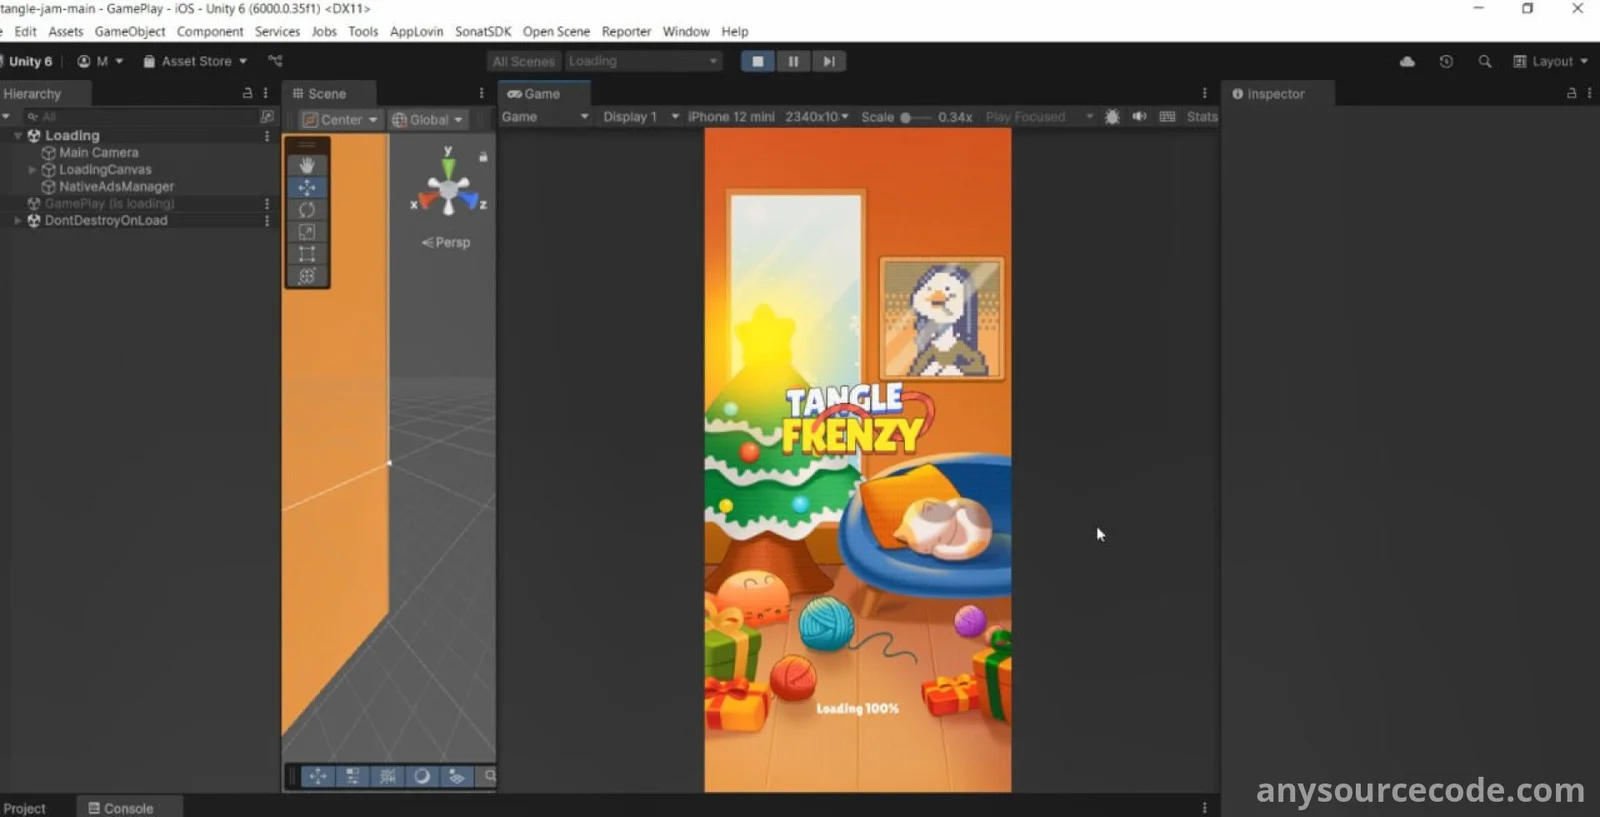Open Unity cloud services icon
This screenshot has height=817, width=1600.
(x=1407, y=61)
